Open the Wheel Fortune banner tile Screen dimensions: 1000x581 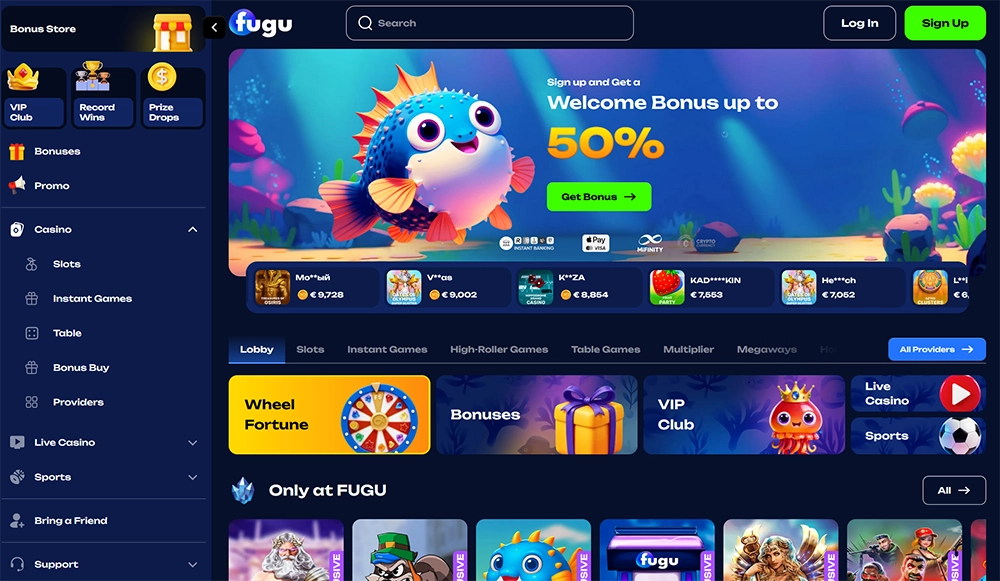(x=329, y=415)
